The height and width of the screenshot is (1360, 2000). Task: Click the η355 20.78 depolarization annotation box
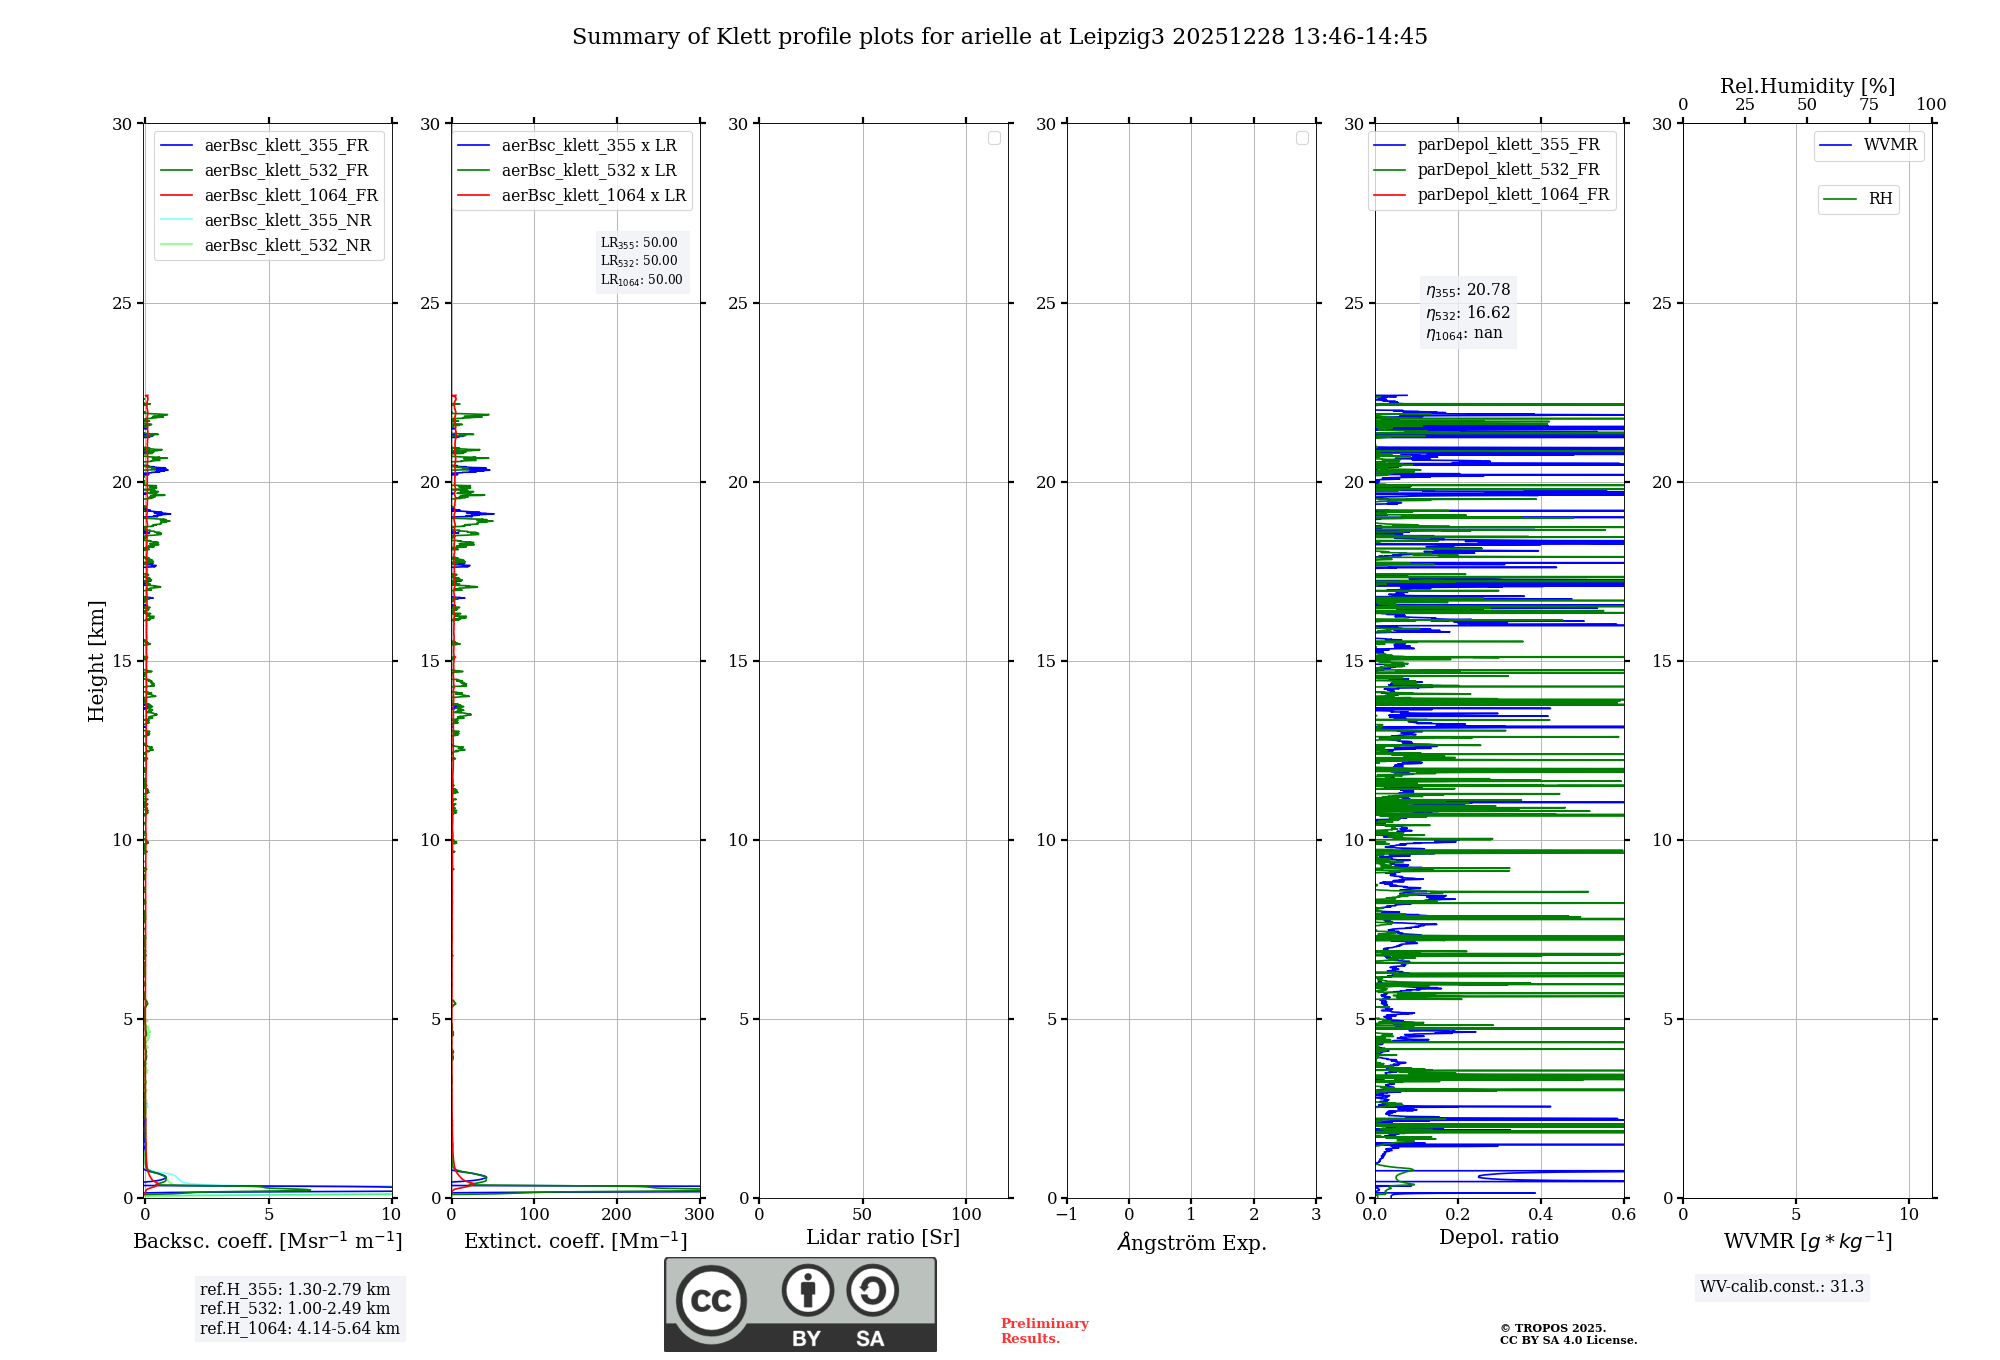click(x=1467, y=312)
